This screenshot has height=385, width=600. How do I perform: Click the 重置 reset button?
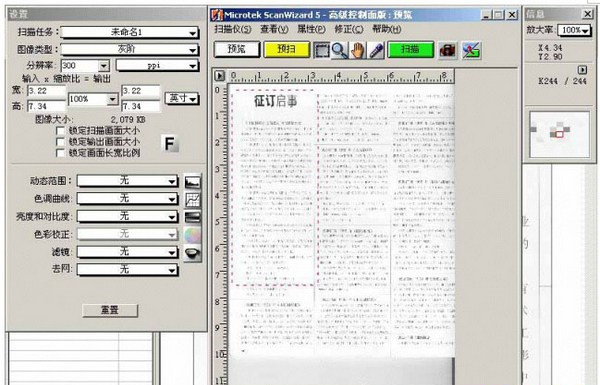pos(110,310)
